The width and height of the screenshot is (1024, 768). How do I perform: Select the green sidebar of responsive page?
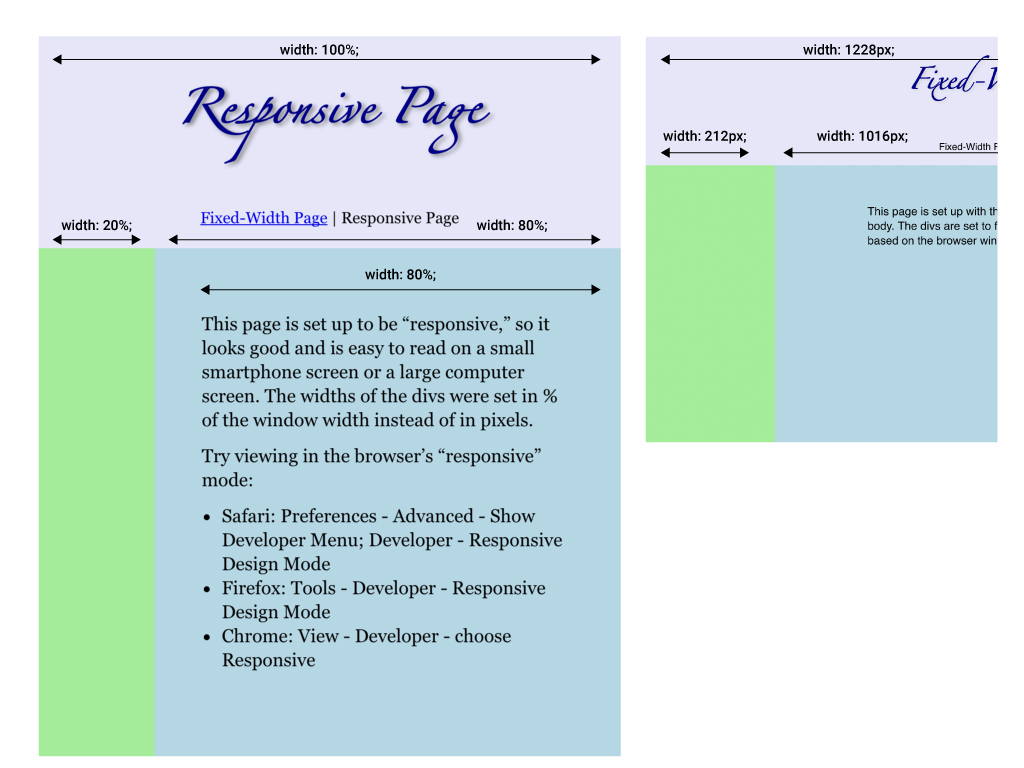click(96, 500)
